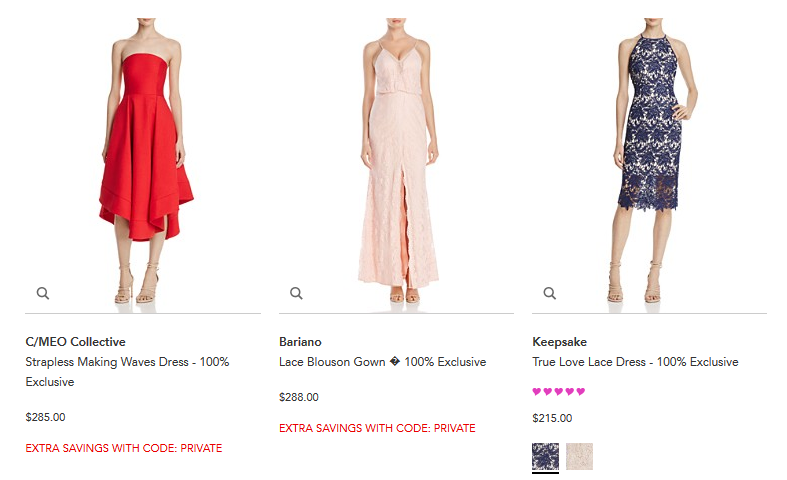Click the $288.00 price of Bariano gown

click(x=299, y=397)
